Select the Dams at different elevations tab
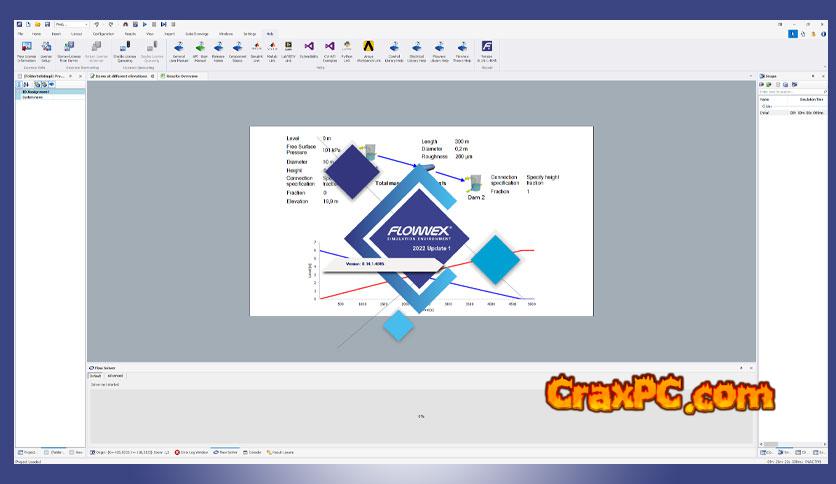This screenshot has height=484, width=836. coord(122,76)
